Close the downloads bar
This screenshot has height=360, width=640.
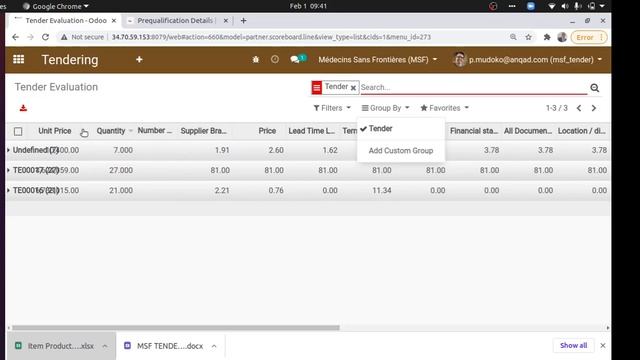click(x=603, y=345)
